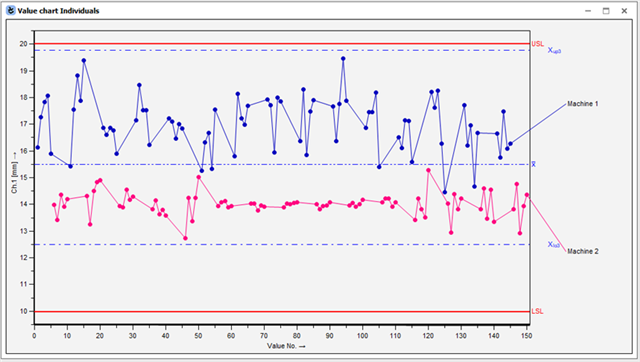Maximize the Value chart Individuals window
640x362 pixels.
click(x=606, y=11)
